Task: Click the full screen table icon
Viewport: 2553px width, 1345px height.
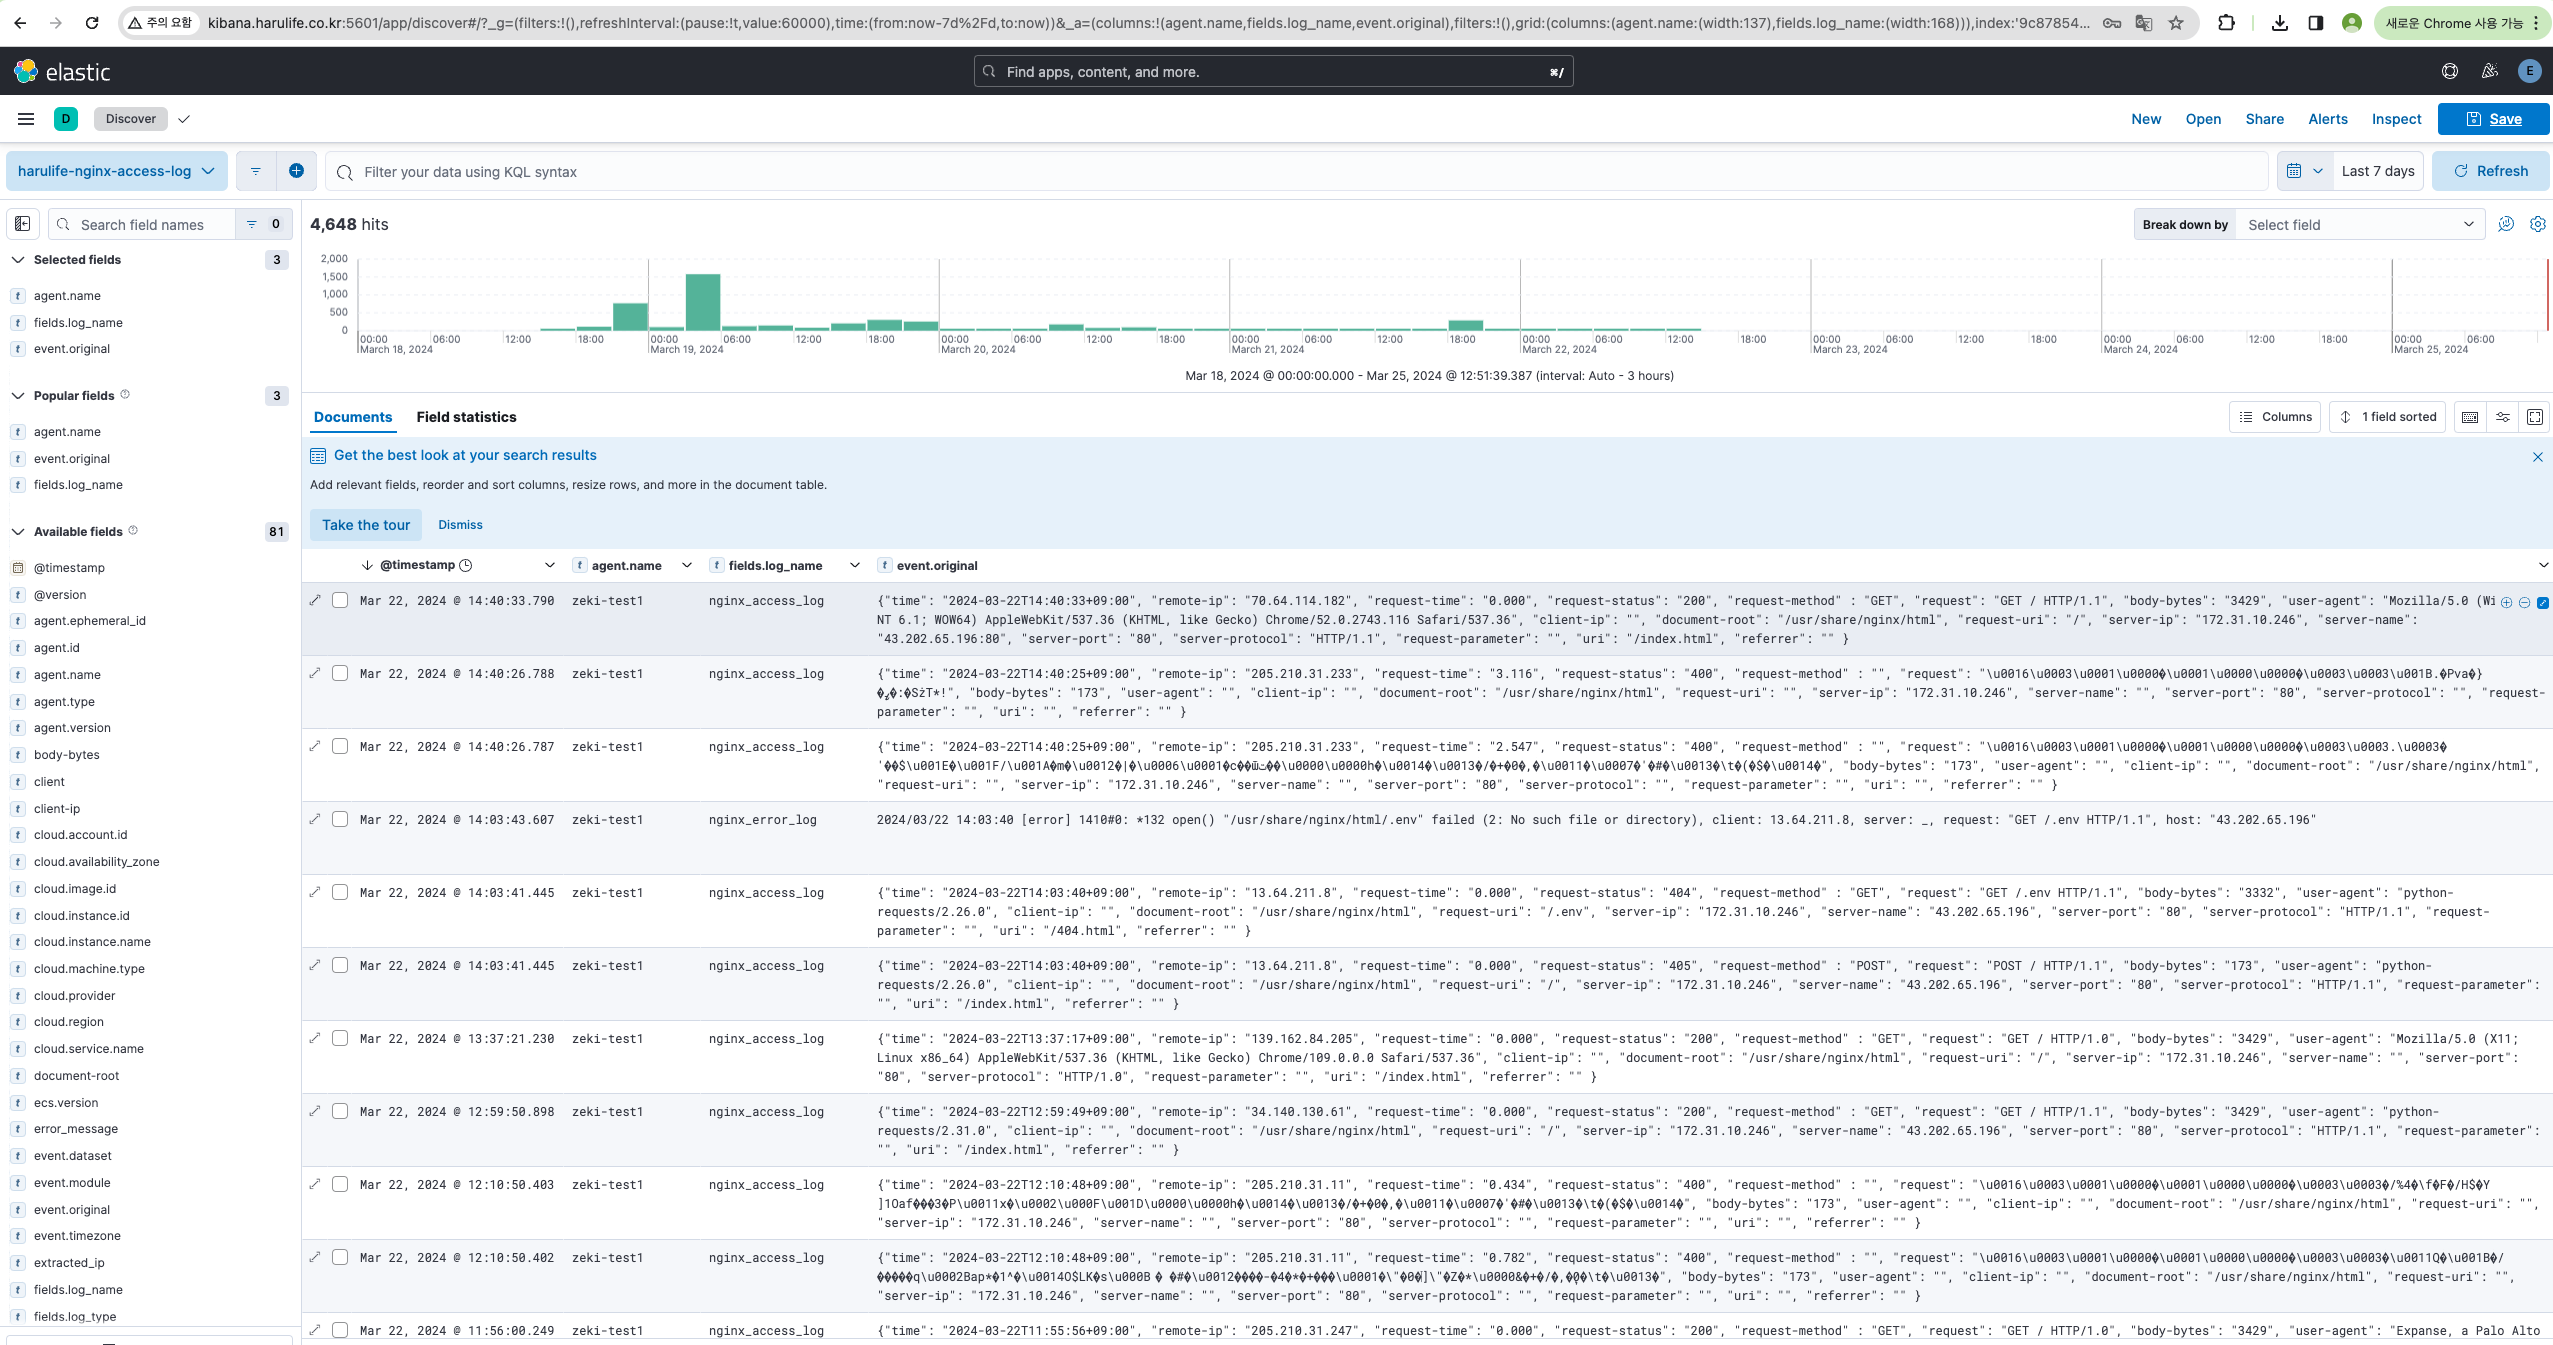Action: 2535,417
